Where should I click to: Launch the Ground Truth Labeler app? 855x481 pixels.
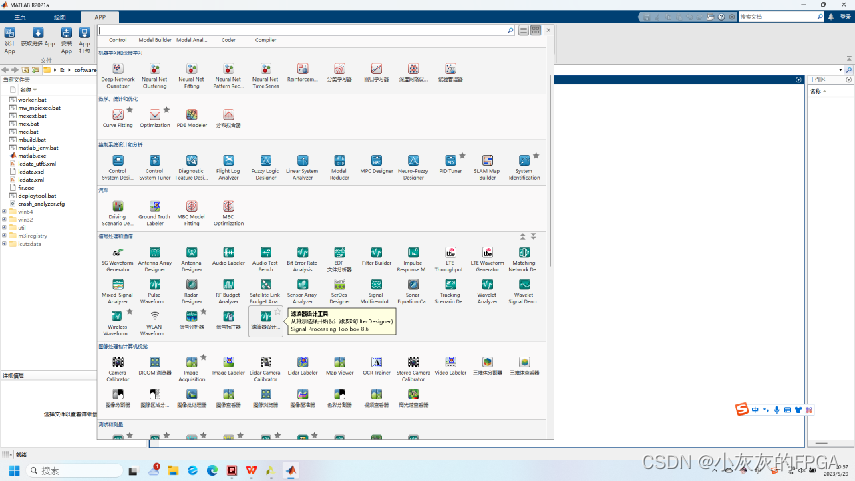[x=155, y=213]
